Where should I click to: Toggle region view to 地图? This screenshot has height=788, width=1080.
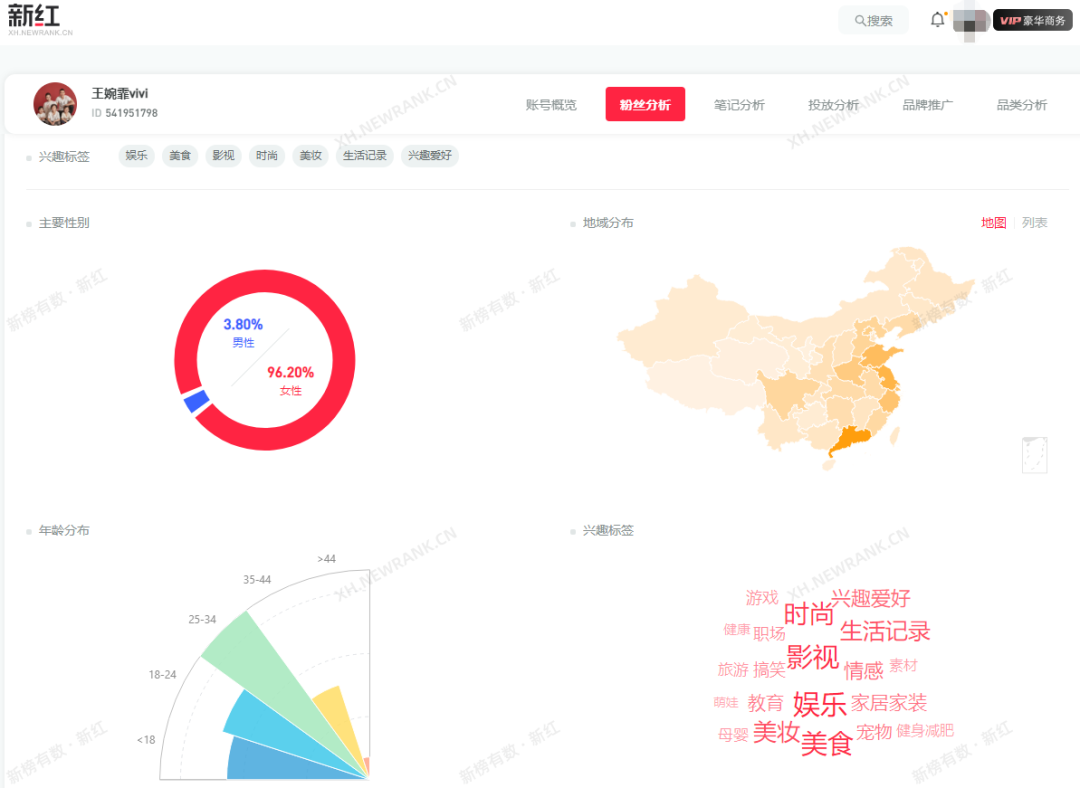(993, 222)
